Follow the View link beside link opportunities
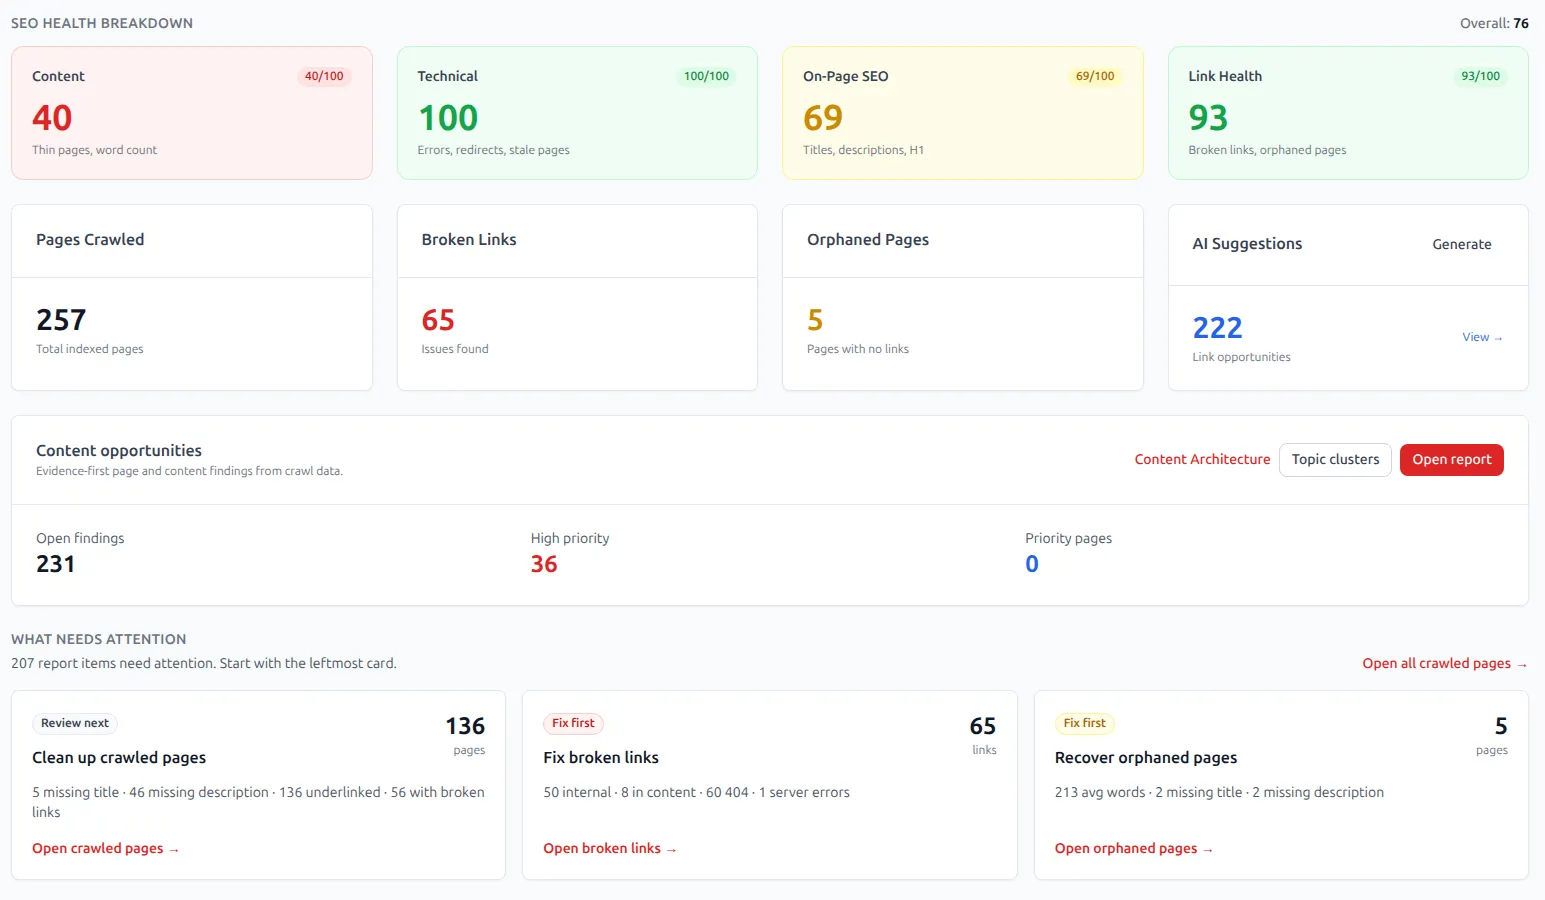This screenshot has width=1545, height=900. pos(1482,337)
